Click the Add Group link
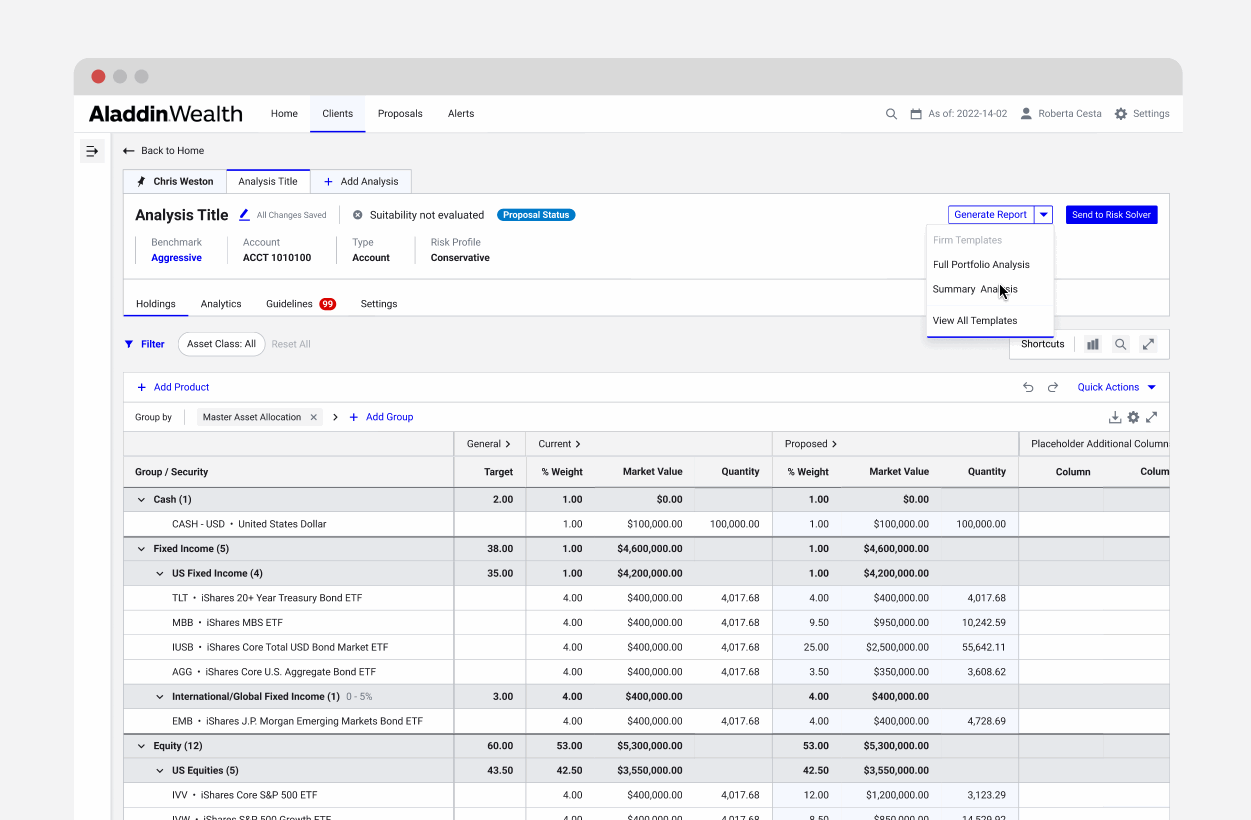This screenshot has height=820, width=1251. pos(381,417)
